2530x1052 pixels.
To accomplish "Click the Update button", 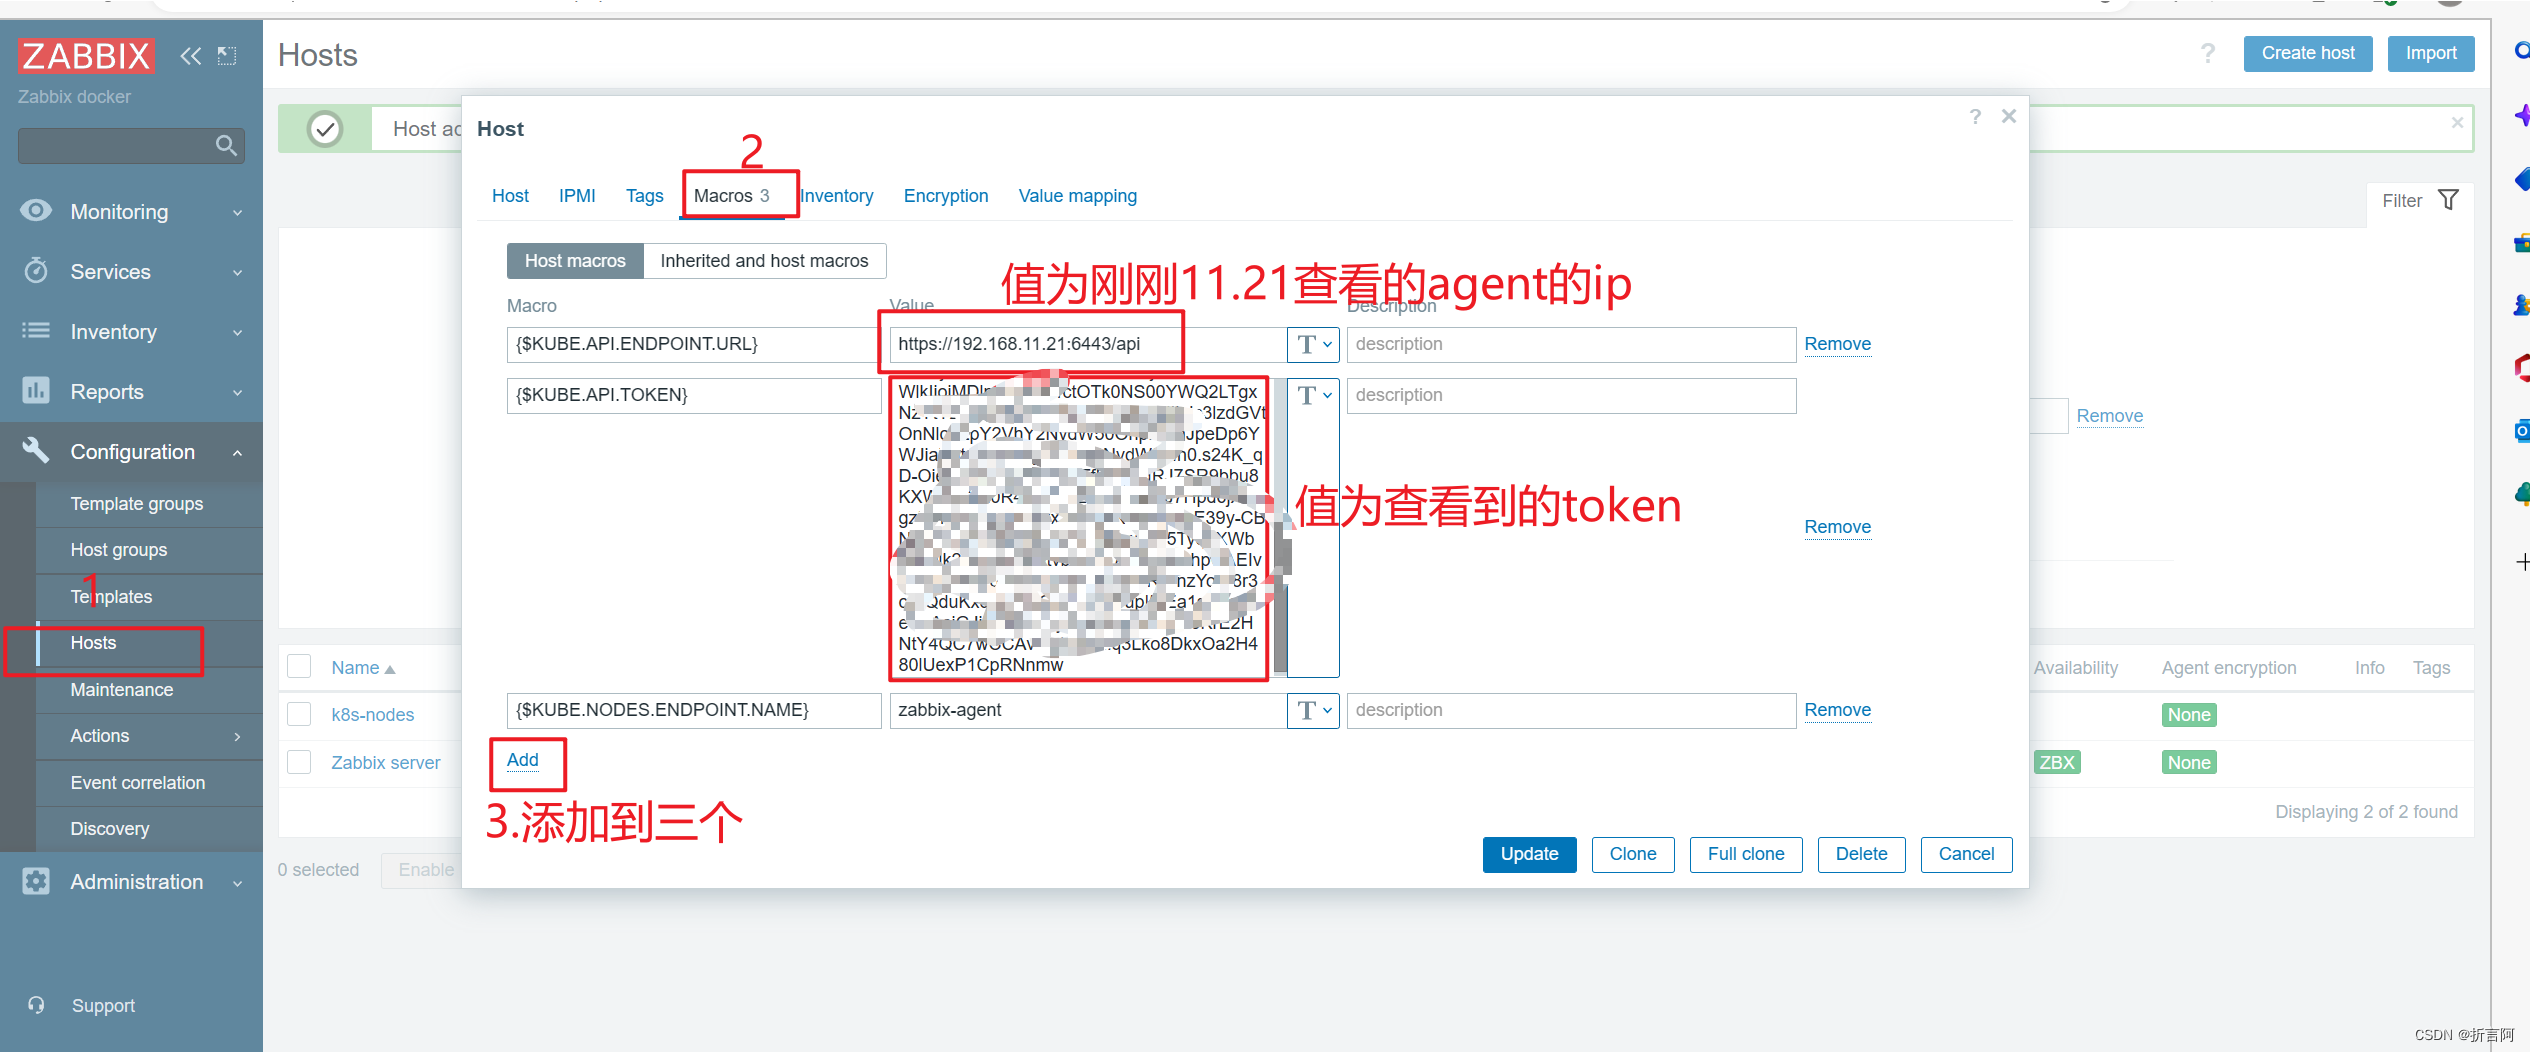I will [1529, 854].
